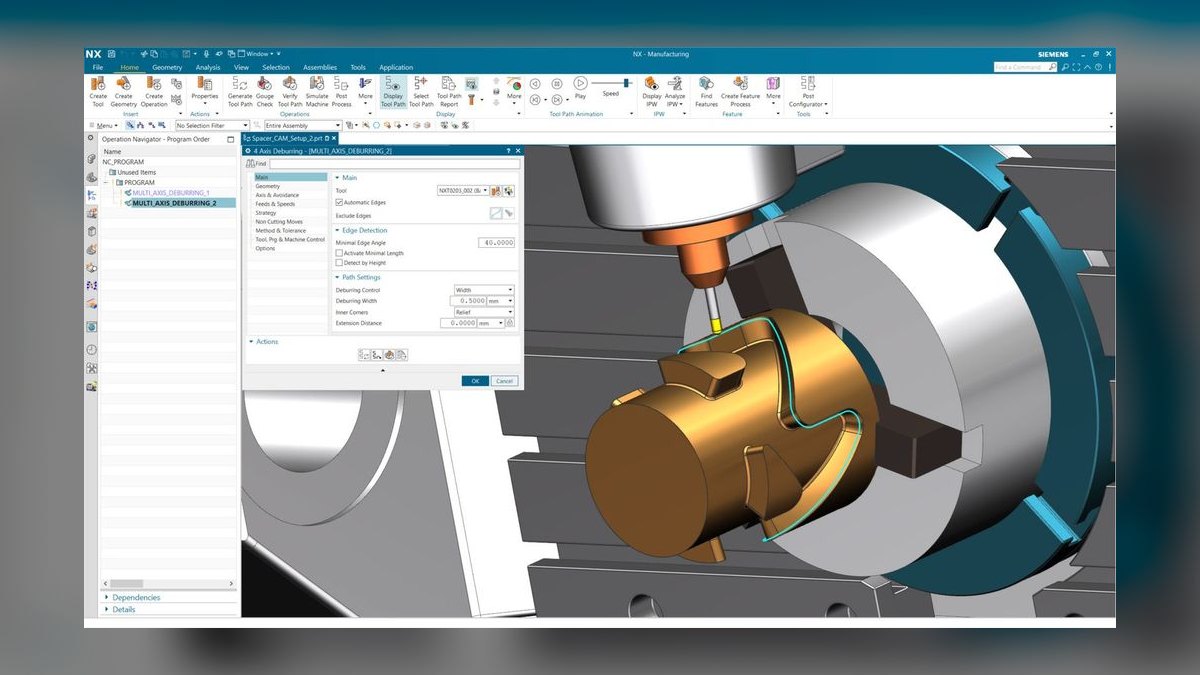
Task: Click Generate Tool Path in ribbon
Action: [x=240, y=91]
